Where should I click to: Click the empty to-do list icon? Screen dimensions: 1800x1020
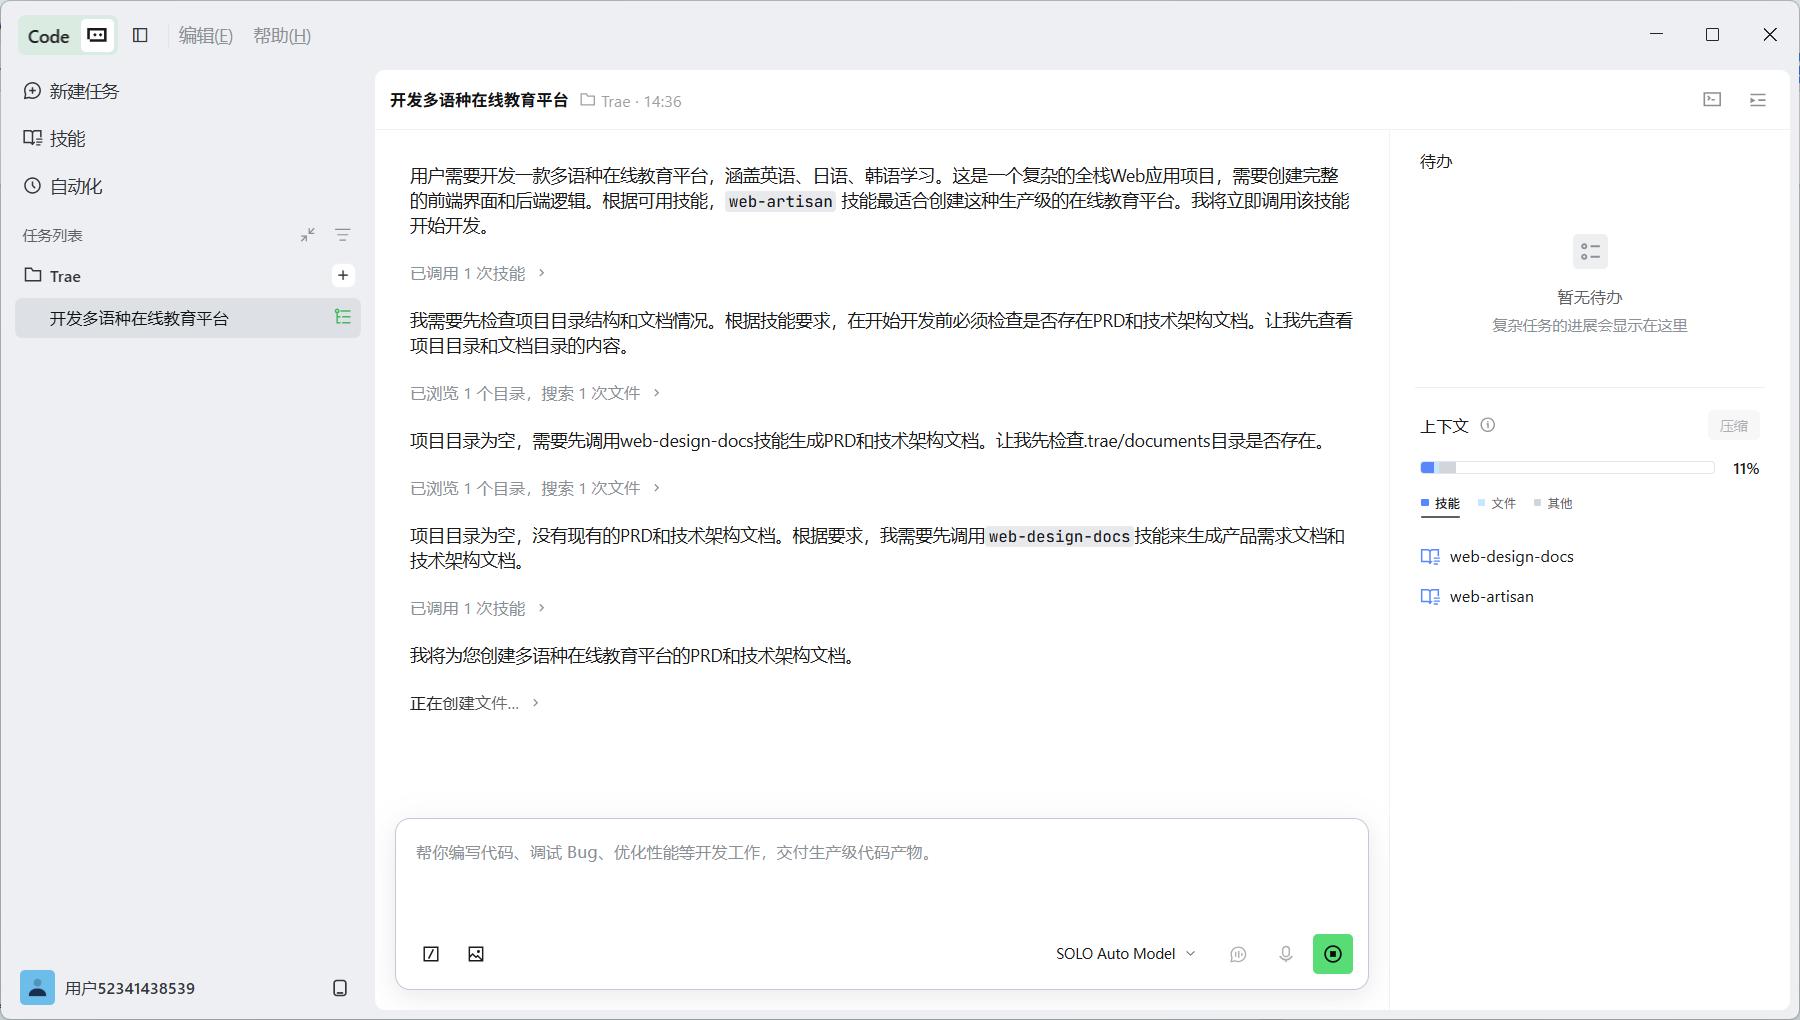click(x=1590, y=251)
